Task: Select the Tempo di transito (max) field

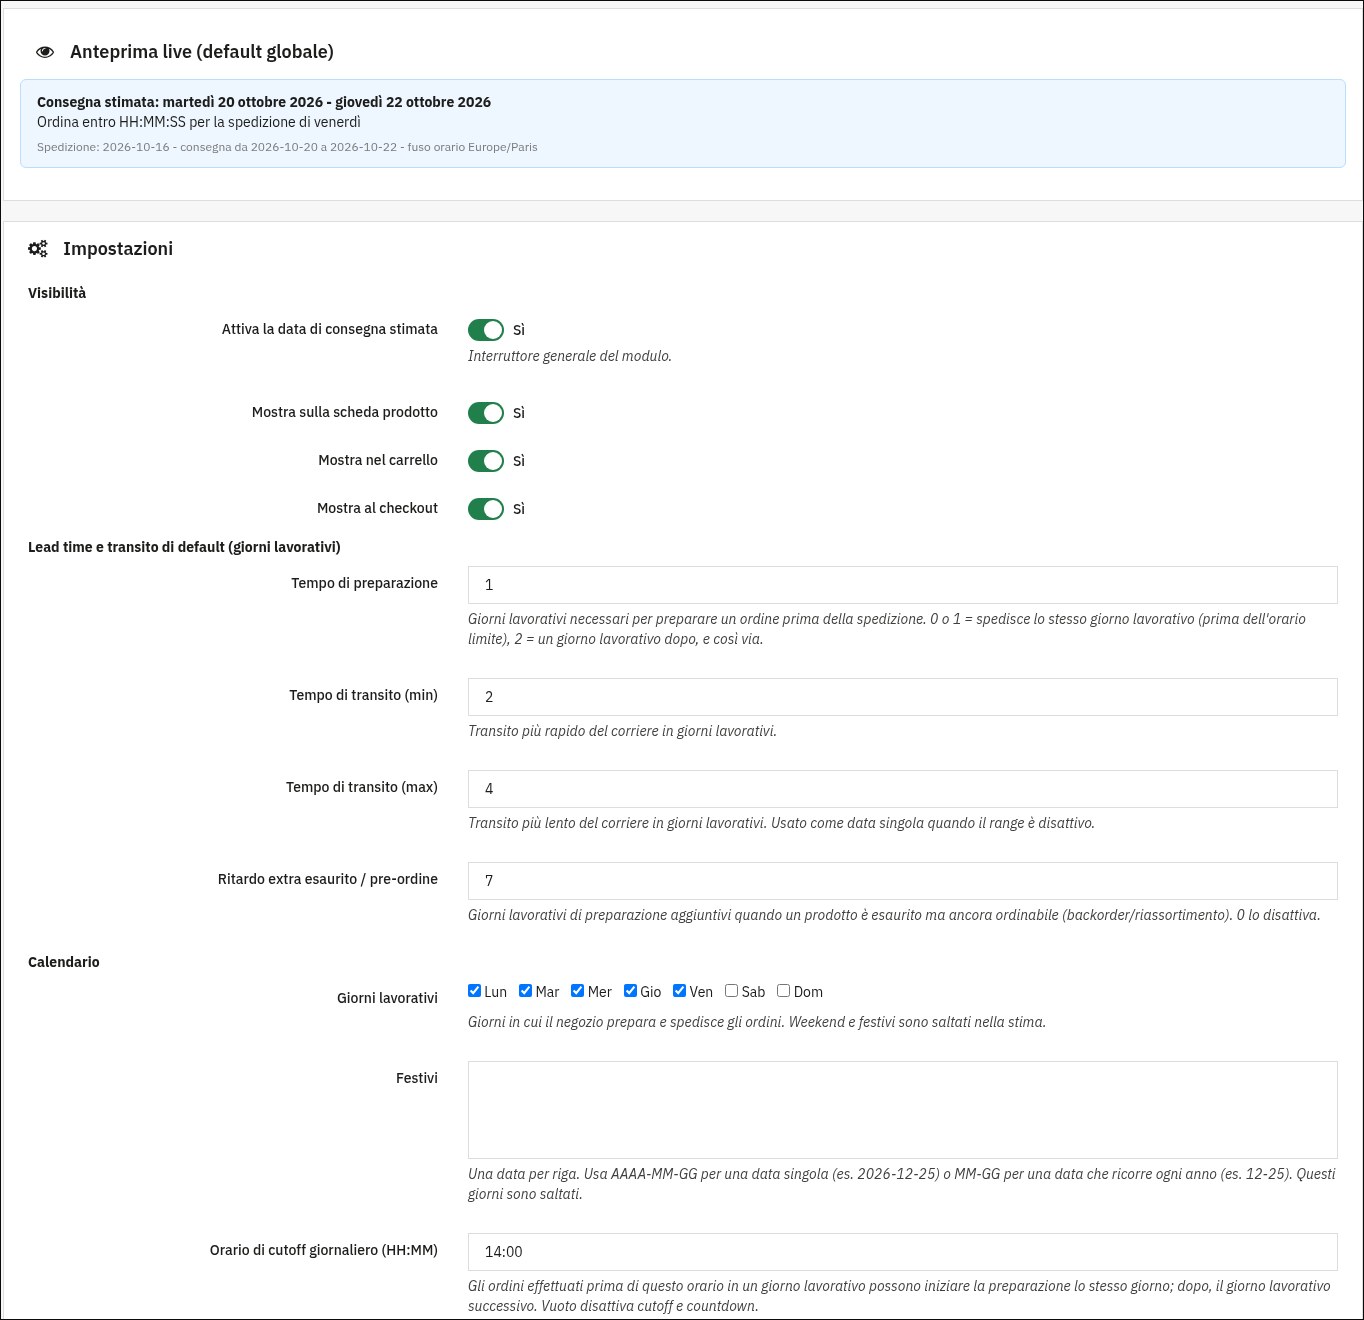Action: [903, 789]
